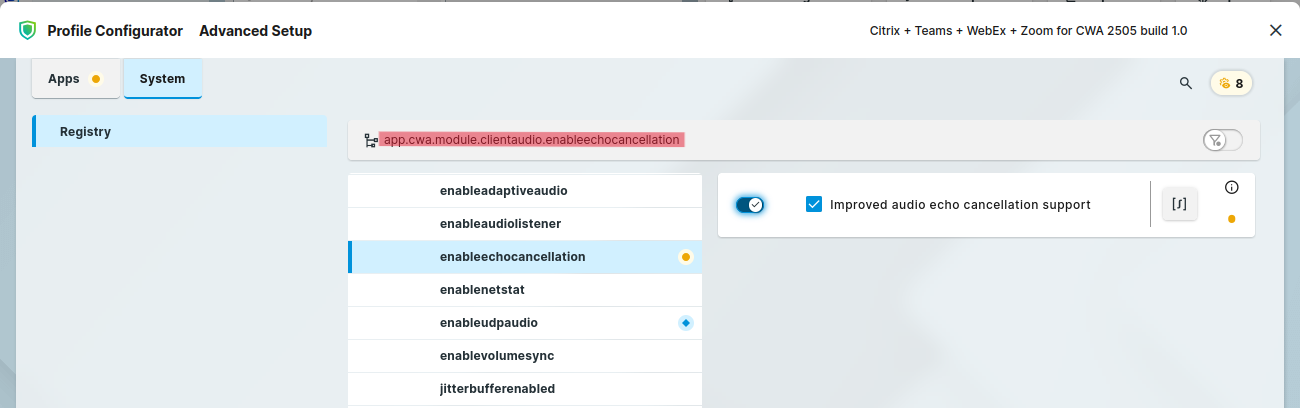Choose enablenetstat from the list
This screenshot has height=408, width=1300.
click(482, 290)
